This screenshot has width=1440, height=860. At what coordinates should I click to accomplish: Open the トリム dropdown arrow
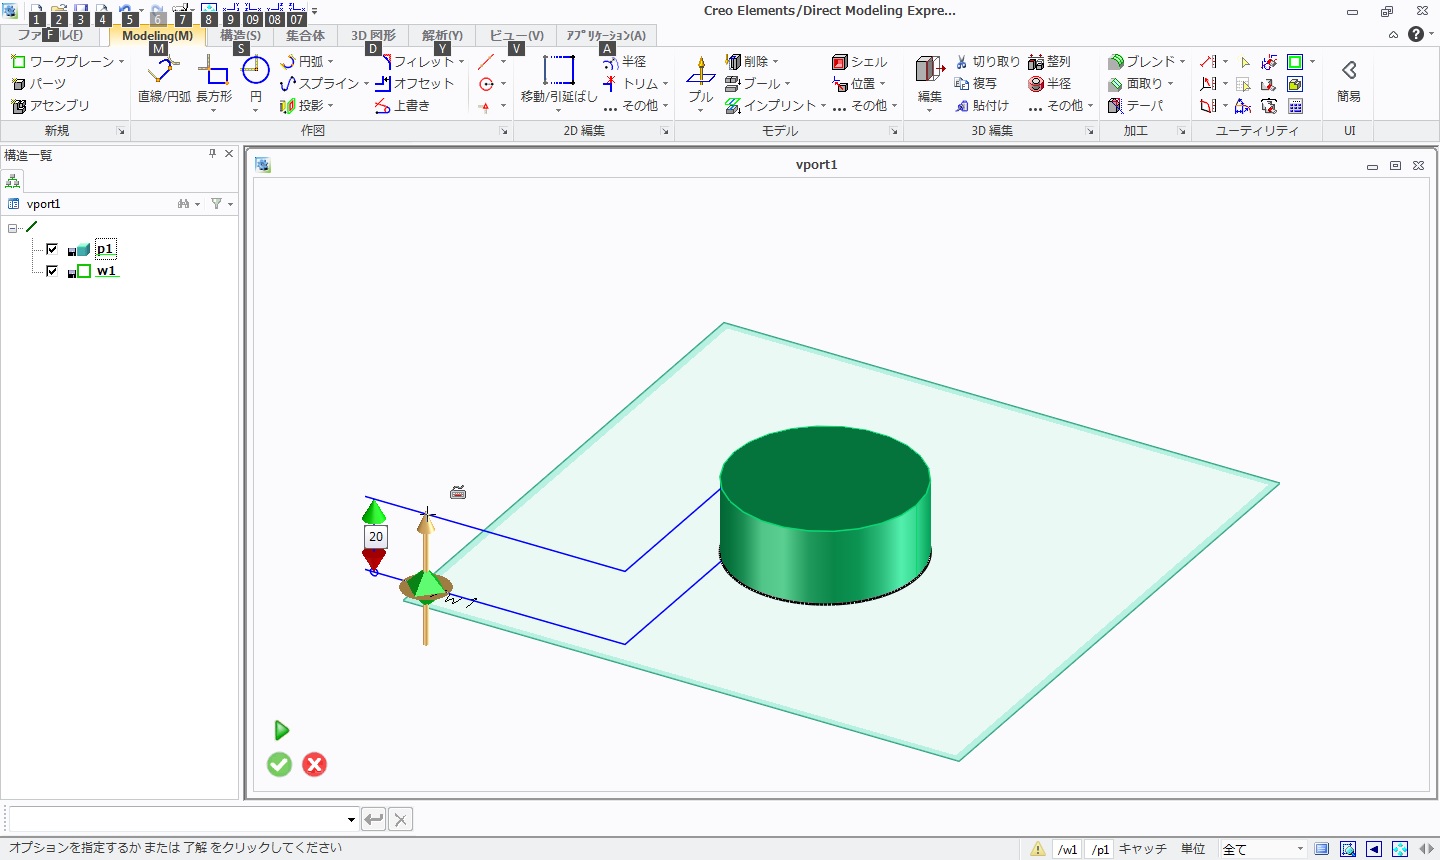(665, 84)
